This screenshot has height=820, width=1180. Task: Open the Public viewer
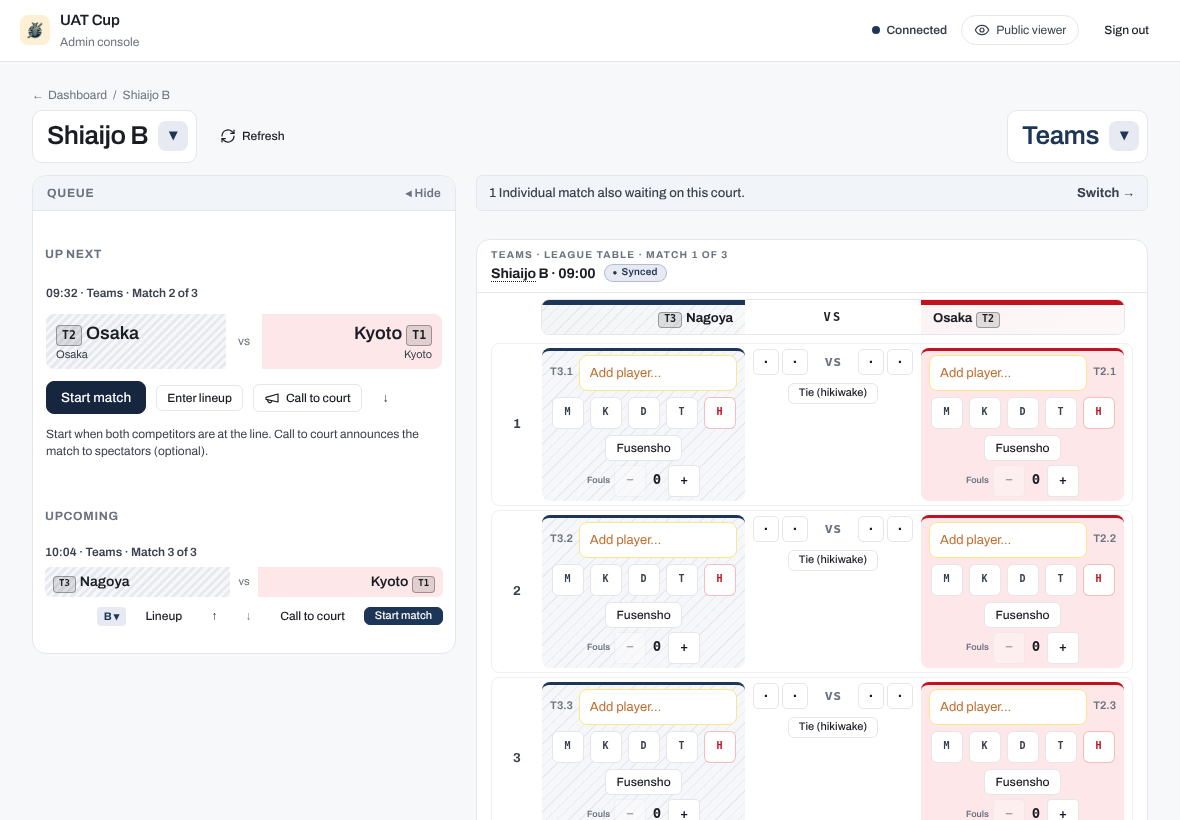click(x=1020, y=30)
